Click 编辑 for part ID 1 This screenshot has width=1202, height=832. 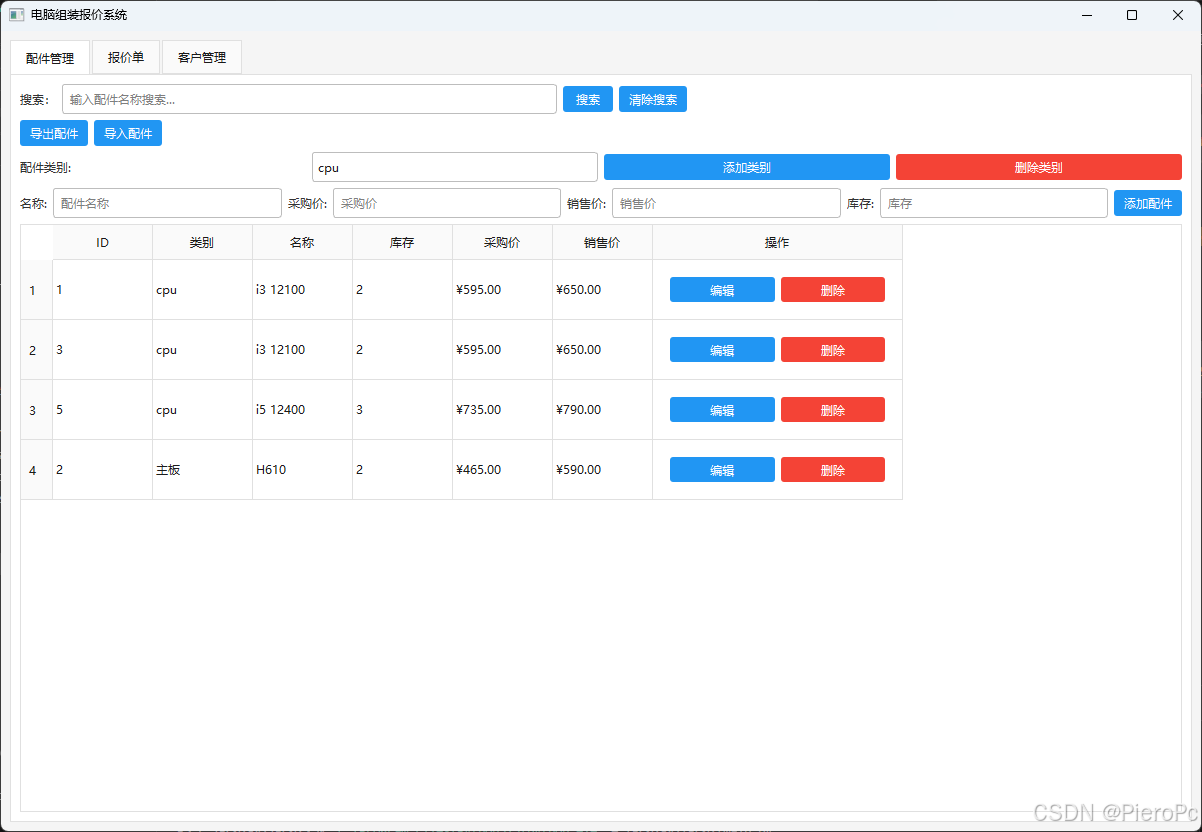click(722, 290)
